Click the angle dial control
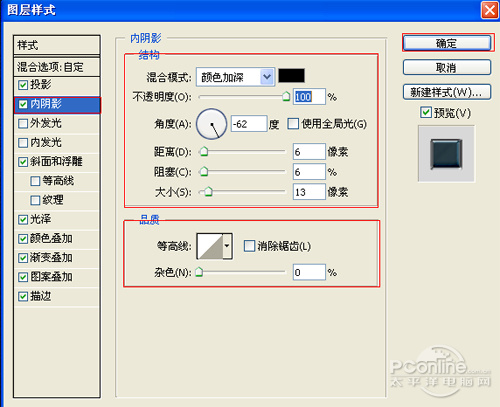This screenshot has height=407, width=500. tap(211, 124)
